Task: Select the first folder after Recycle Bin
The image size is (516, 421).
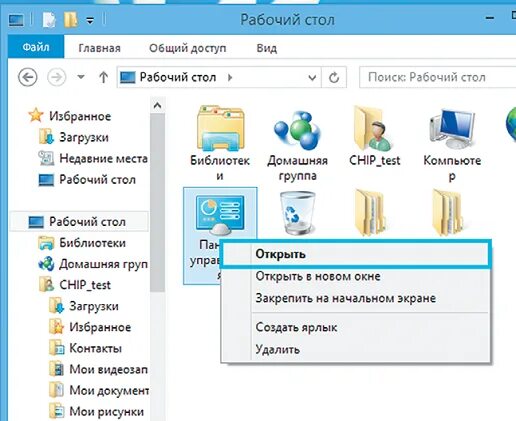Action: pos(370,213)
